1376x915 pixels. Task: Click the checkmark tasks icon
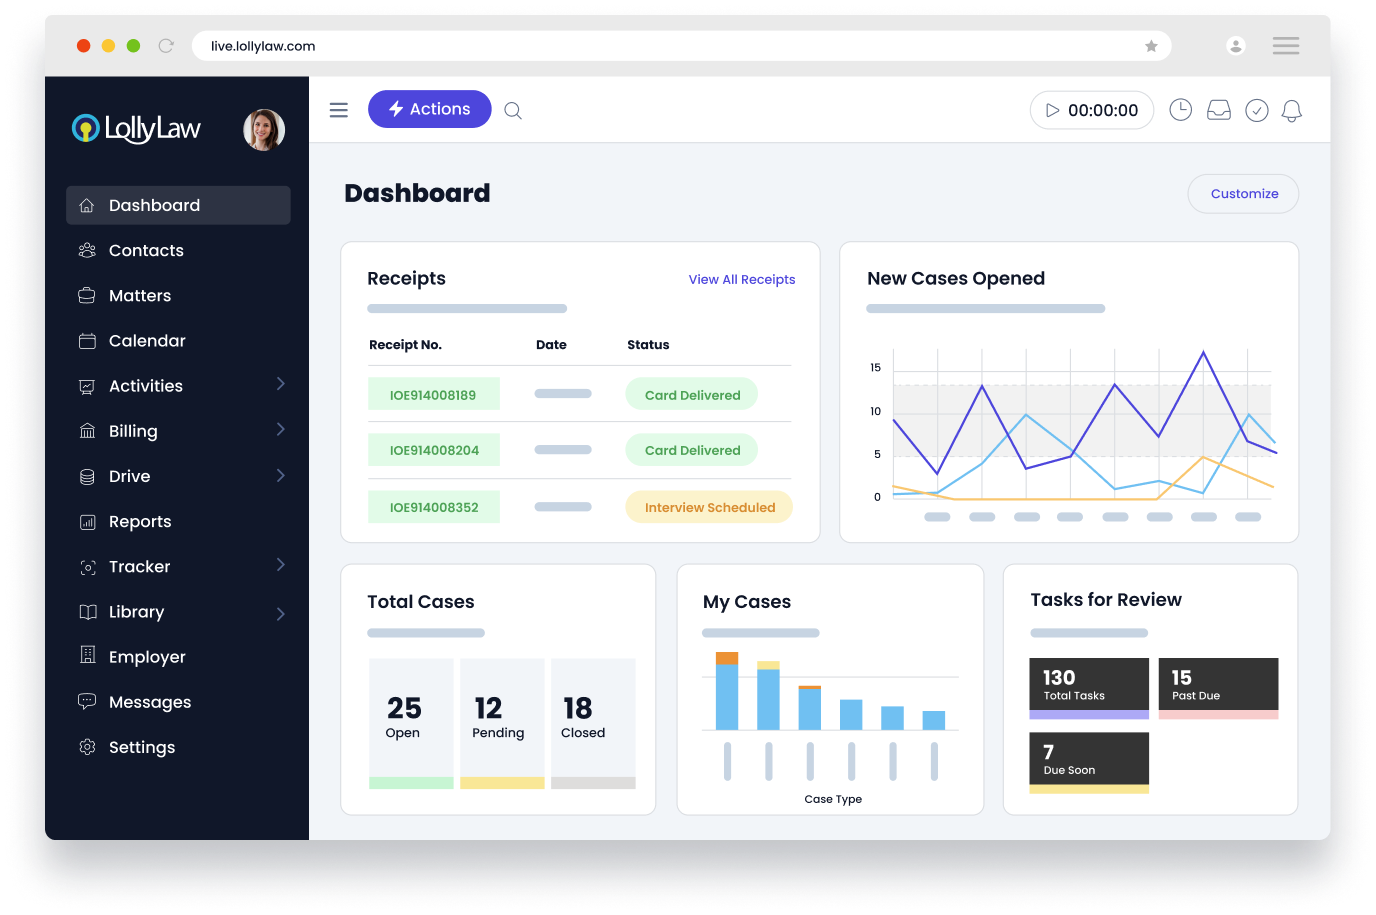point(1256,111)
